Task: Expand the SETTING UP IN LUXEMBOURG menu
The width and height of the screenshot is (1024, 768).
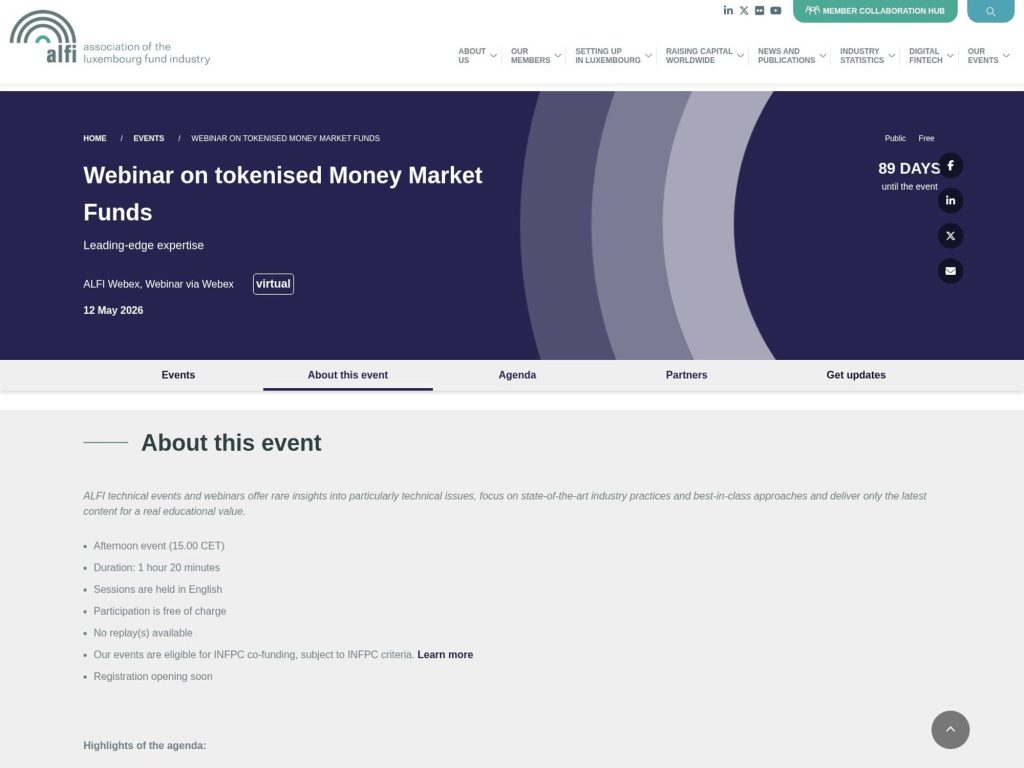Action: coord(612,55)
